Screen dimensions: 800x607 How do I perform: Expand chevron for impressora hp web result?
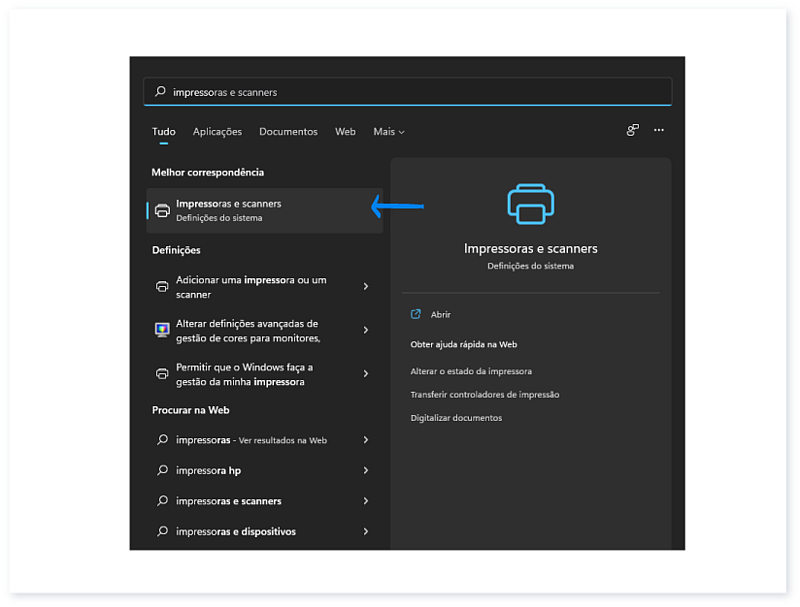[x=366, y=471]
